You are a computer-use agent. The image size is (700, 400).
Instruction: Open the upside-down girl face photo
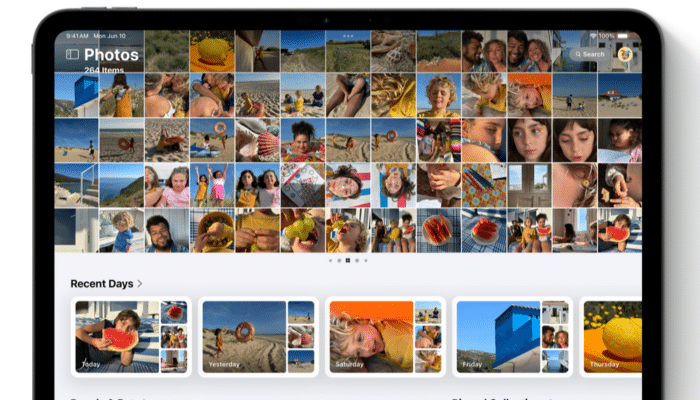pos(393,185)
